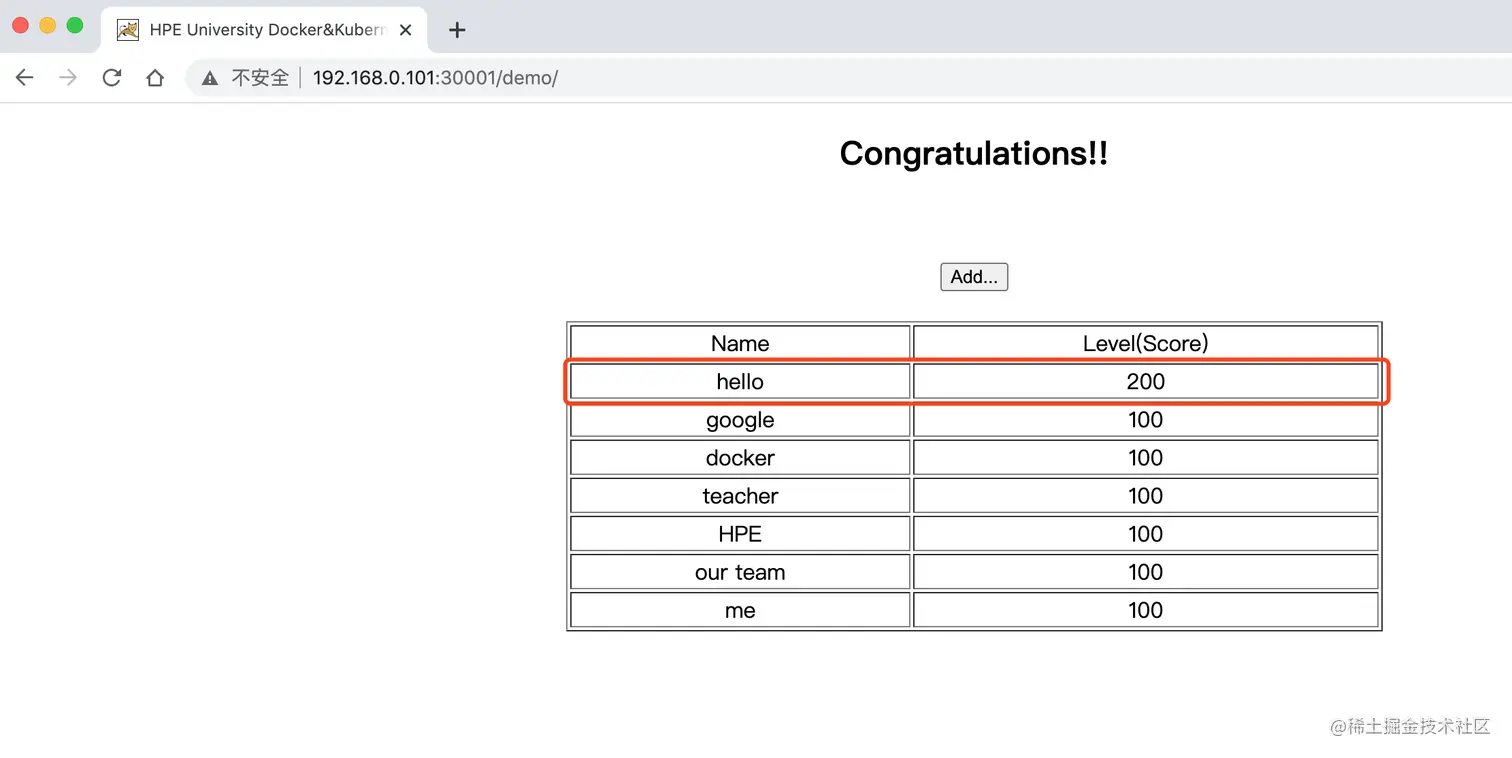Select the HPE University Docker&Kubernetes tab
Image resolution: width=1512 pixels, height=758 pixels.
point(264,30)
